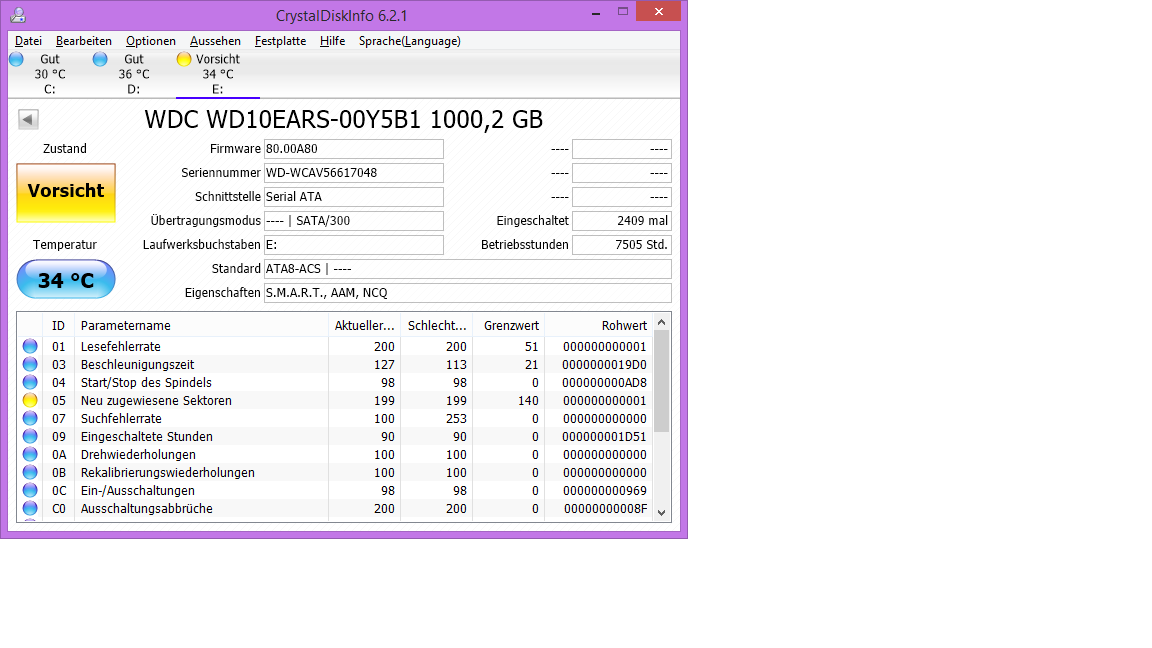The width and height of the screenshot is (1152, 648).
Task: Click the yellow Vorsicht indicator for drive E:
Action: [x=184, y=60]
